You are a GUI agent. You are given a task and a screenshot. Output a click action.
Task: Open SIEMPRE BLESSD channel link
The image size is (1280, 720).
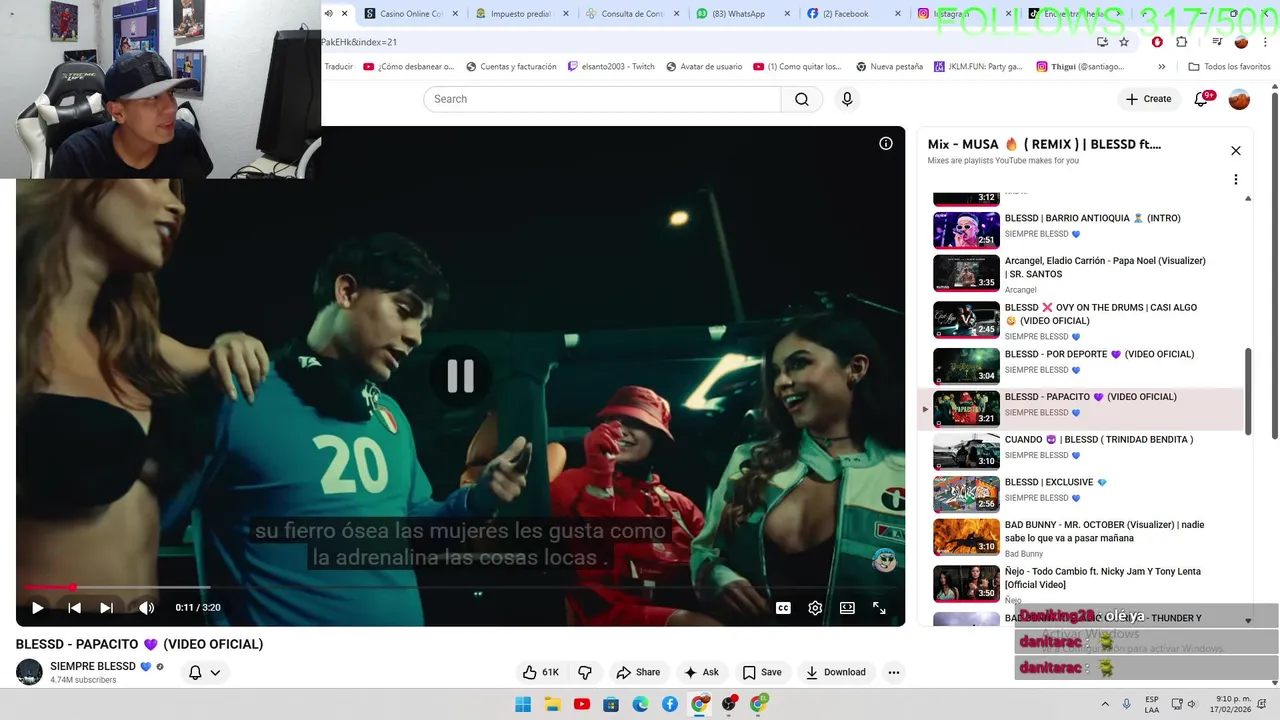click(93, 666)
